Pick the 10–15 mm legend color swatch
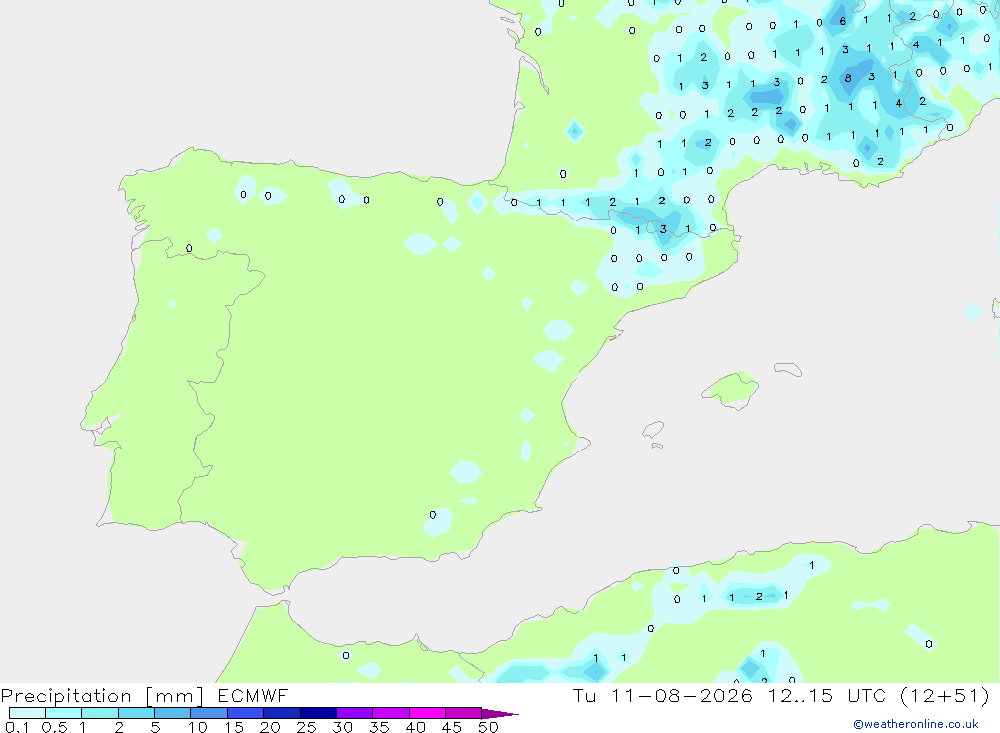This screenshot has height=733, width=1000. click(x=209, y=713)
